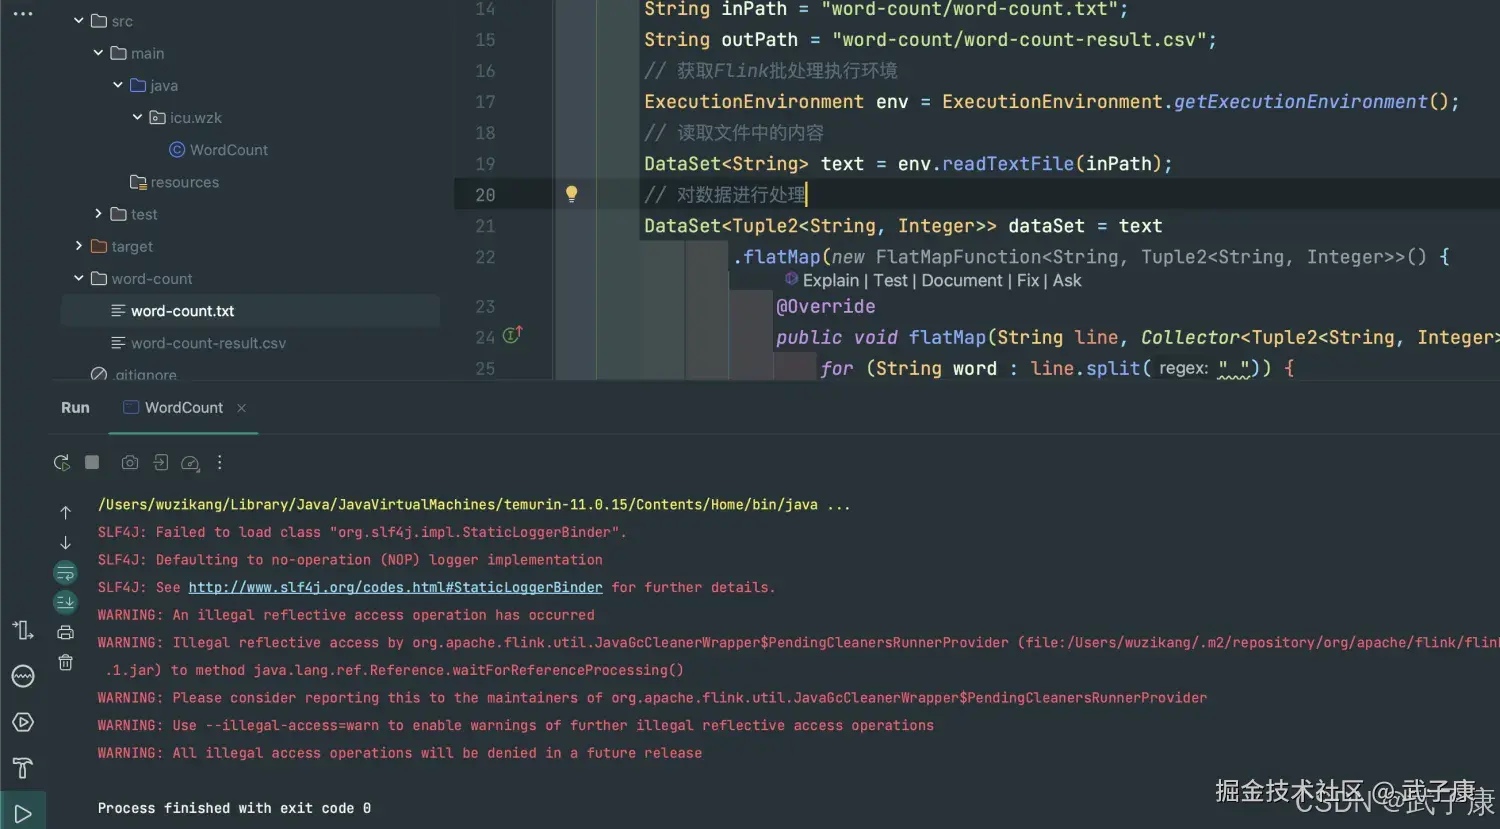The height and width of the screenshot is (829, 1500).
Task: Click the WordCount class icon in project tree
Action: point(177,150)
